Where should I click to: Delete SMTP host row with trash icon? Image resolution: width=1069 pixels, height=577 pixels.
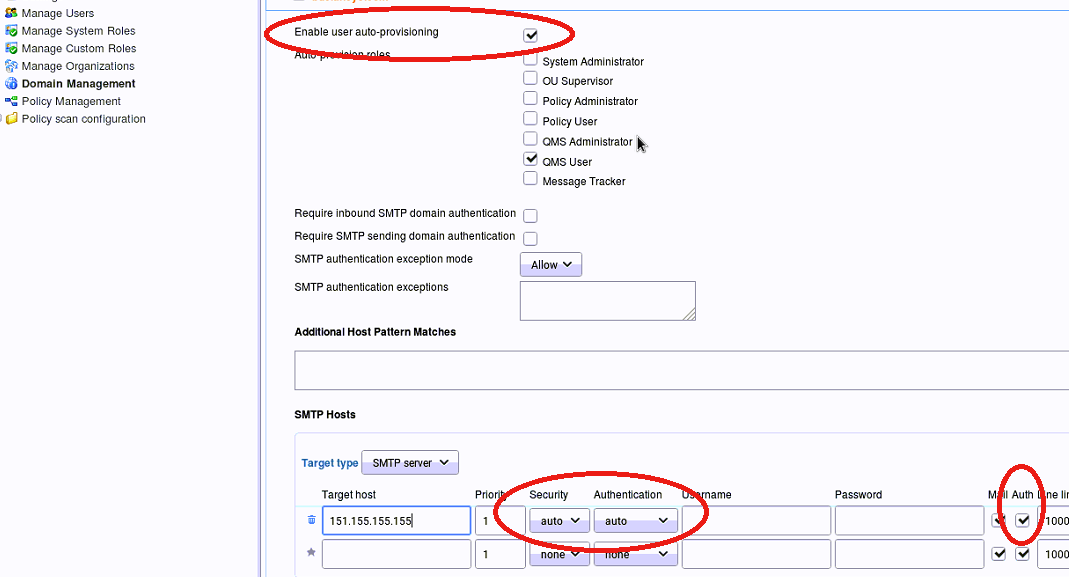[311, 520]
